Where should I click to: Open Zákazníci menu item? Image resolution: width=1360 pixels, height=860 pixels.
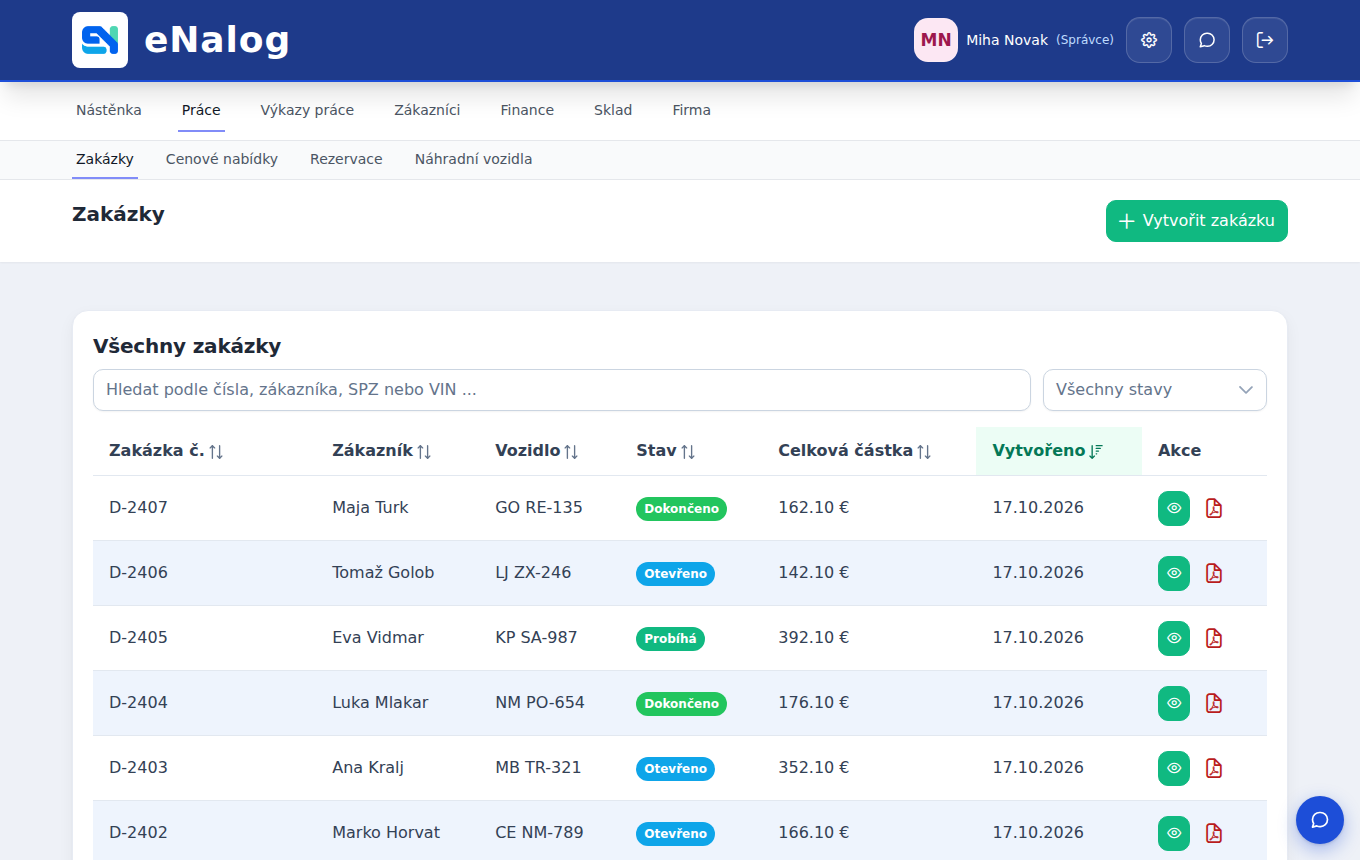coord(427,110)
